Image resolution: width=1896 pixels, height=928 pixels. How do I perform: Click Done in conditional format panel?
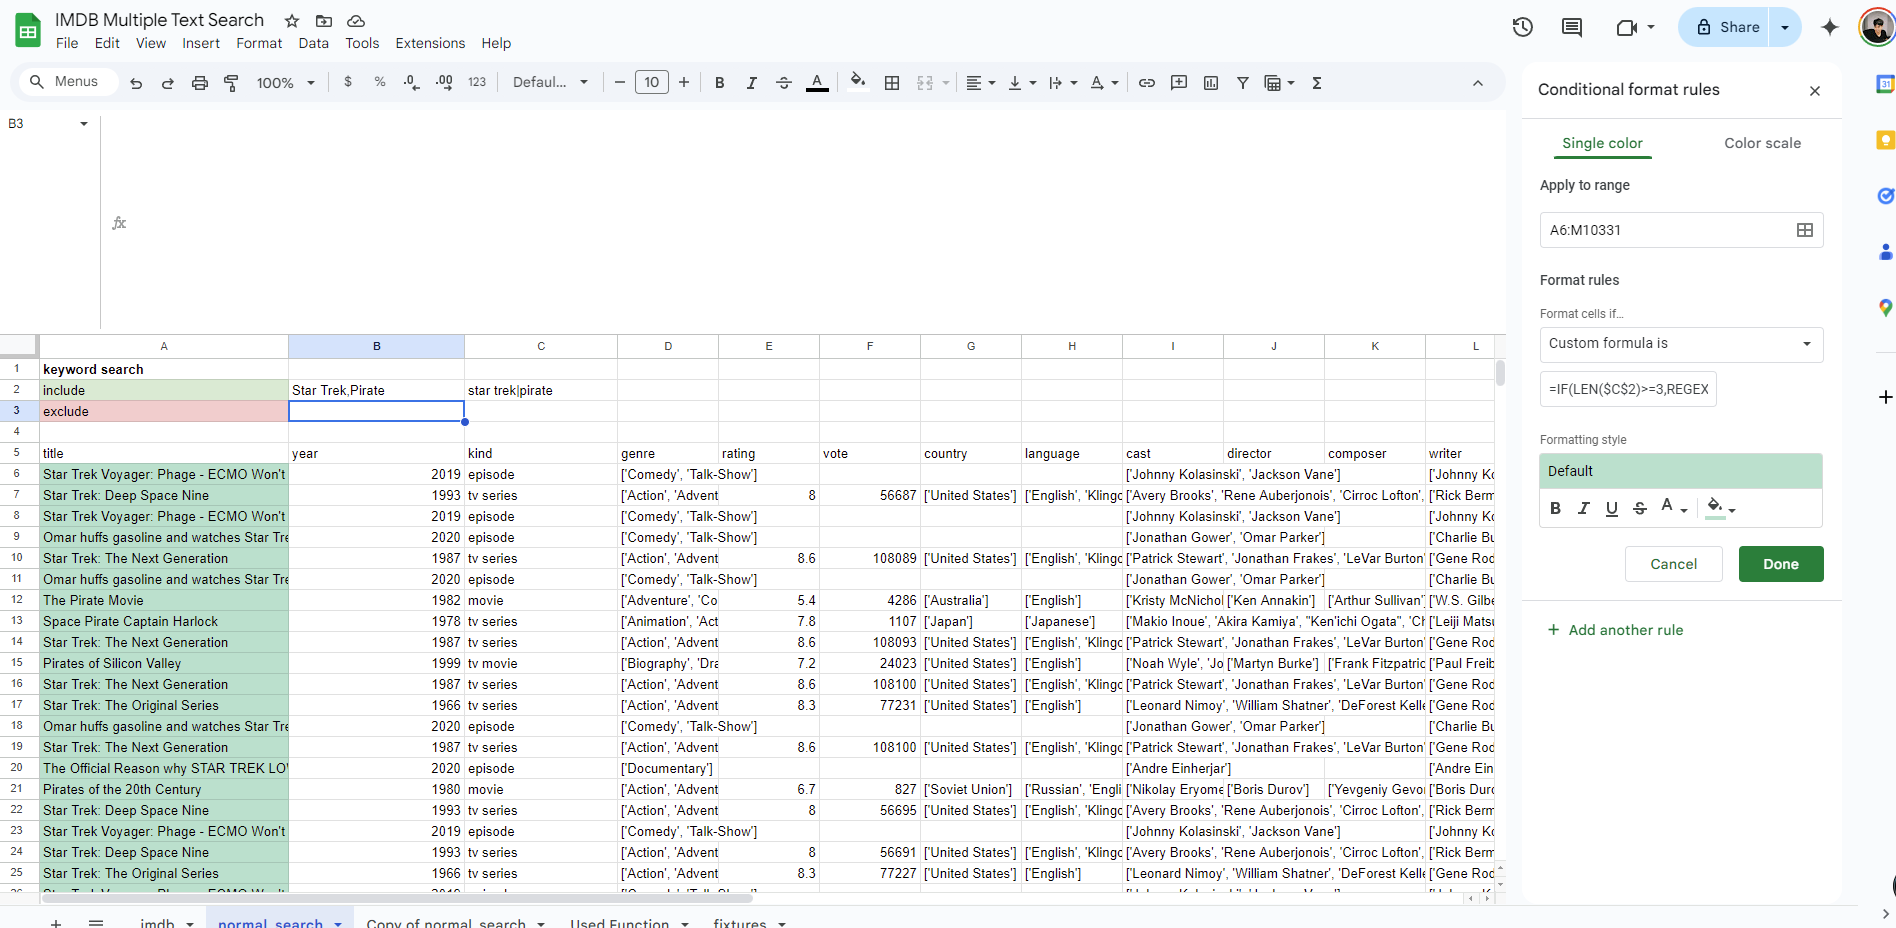click(1781, 564)
